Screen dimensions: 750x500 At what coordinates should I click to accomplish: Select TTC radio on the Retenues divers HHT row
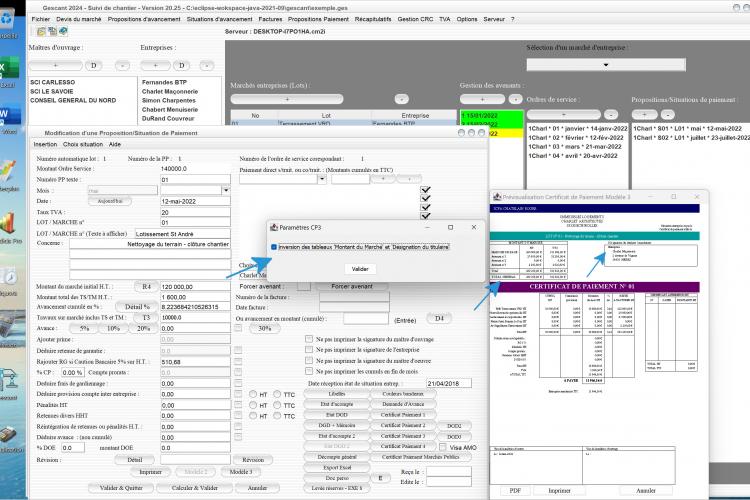tap(277, 416)
